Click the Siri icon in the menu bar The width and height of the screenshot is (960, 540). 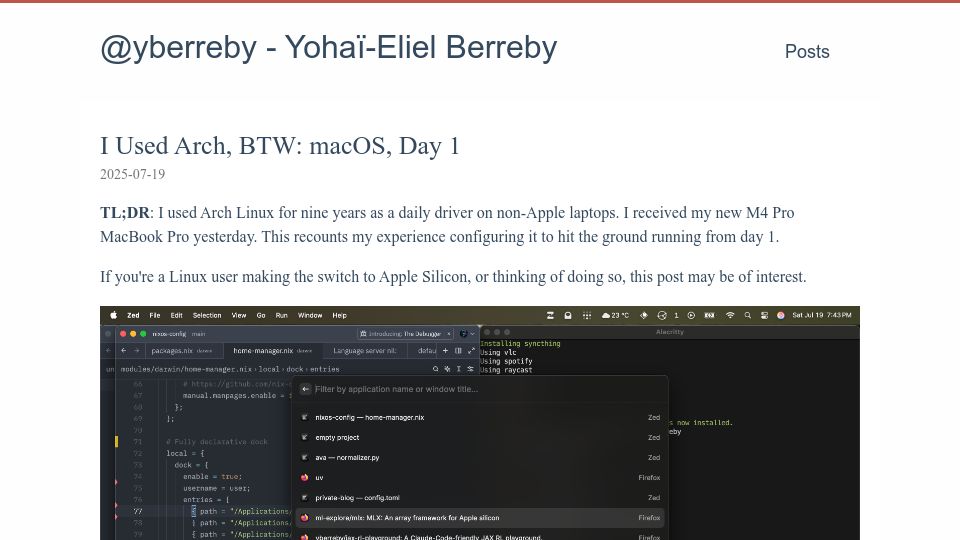point(781,315)
